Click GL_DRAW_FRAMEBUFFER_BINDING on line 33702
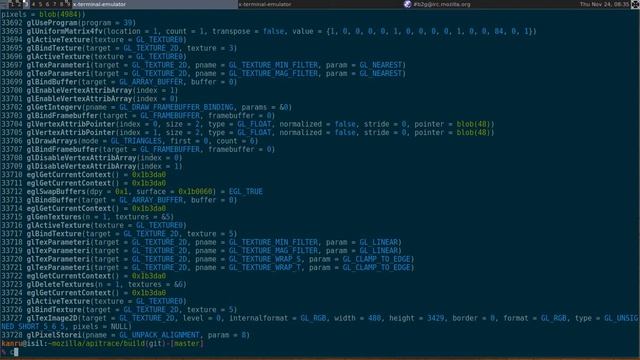Viewport: 640px width, 360px height. pyautogui.click(x=176, y=107)
